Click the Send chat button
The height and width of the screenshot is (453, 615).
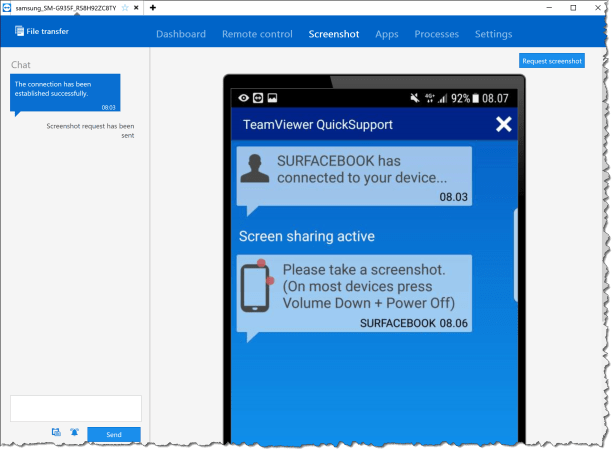[114, 435]
